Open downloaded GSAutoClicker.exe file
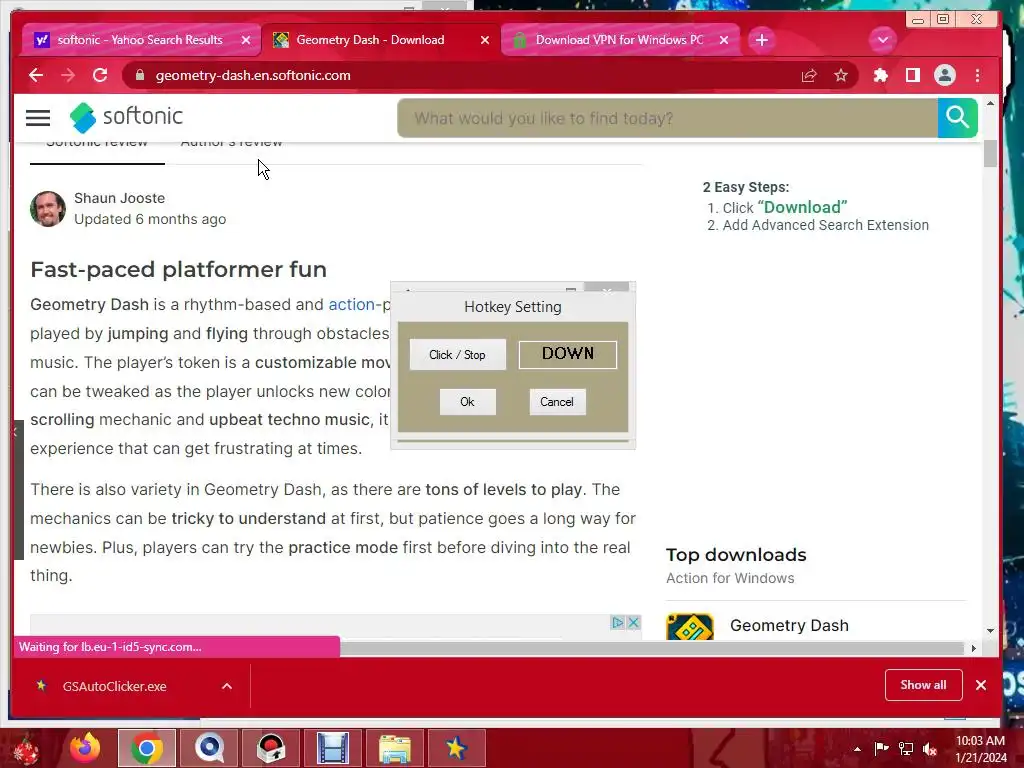The width and height of the screenshot is (1024, 768). 114,686
